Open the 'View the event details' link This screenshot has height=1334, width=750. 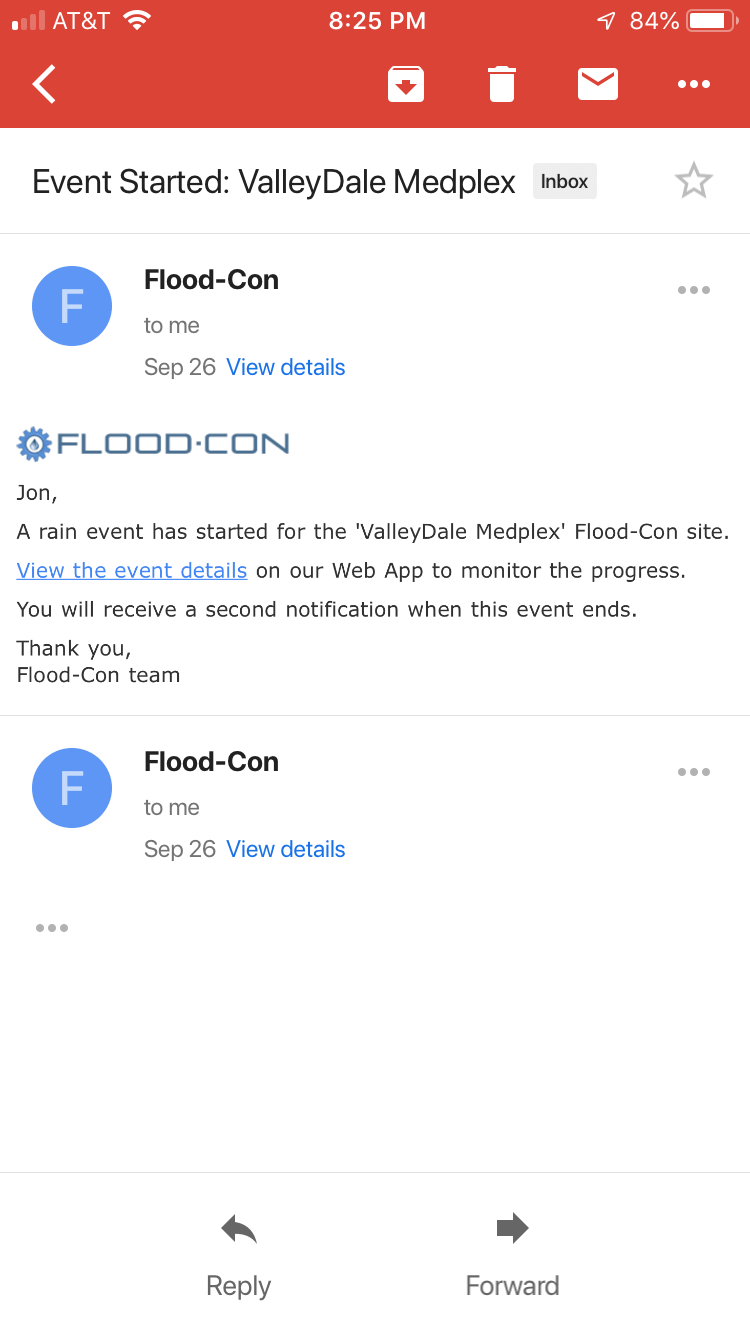click(132, 571)
